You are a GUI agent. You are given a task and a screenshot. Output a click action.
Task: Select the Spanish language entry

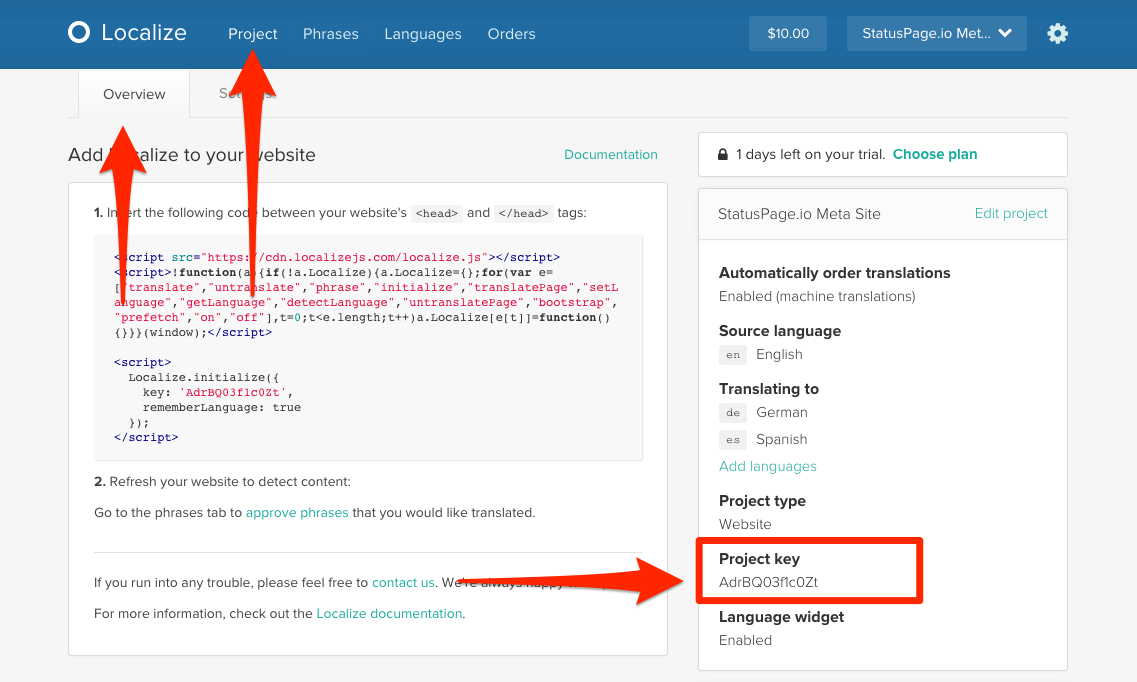781,439
